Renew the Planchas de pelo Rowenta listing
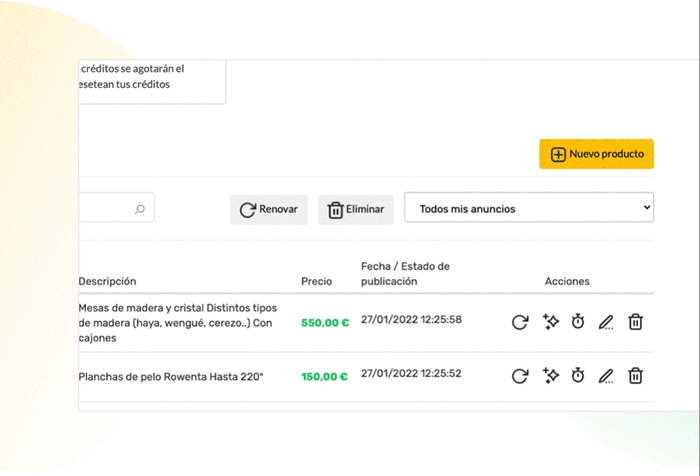This screenshot has height=476, width=700. tap(520, 376)
